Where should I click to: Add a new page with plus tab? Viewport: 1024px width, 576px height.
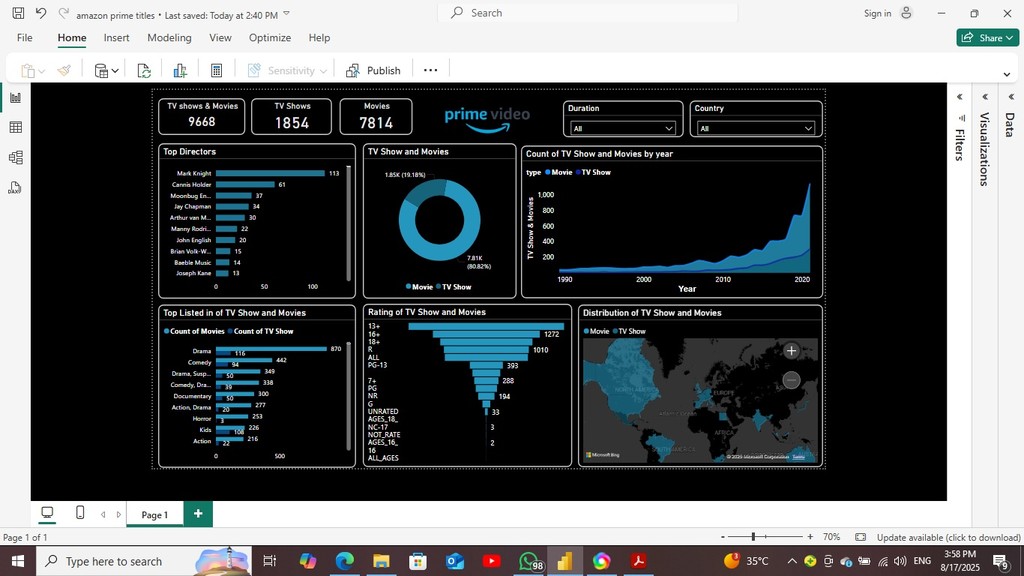[198, 513]
